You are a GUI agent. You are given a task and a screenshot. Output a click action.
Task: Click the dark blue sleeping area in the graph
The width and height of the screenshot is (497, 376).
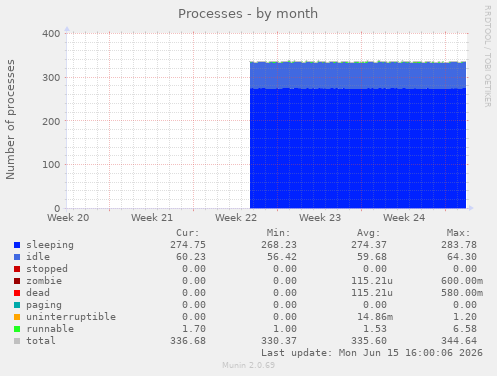pyautogui.click(x=358, y=148)
